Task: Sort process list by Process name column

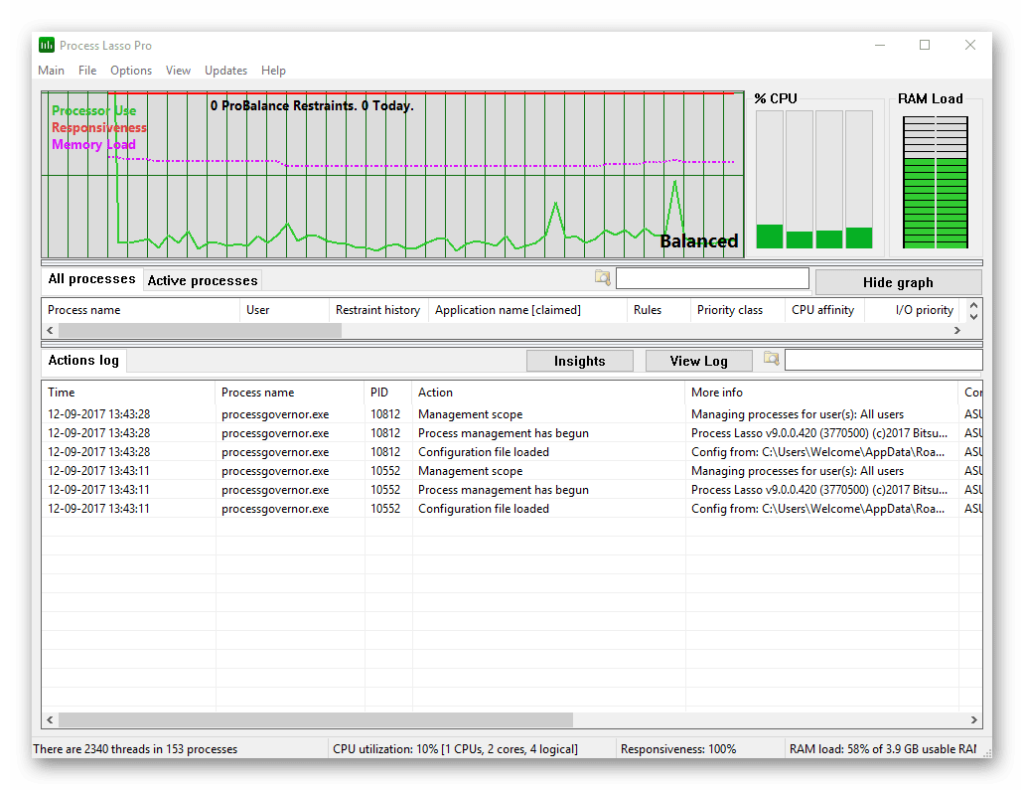Action: coord(140,310)
